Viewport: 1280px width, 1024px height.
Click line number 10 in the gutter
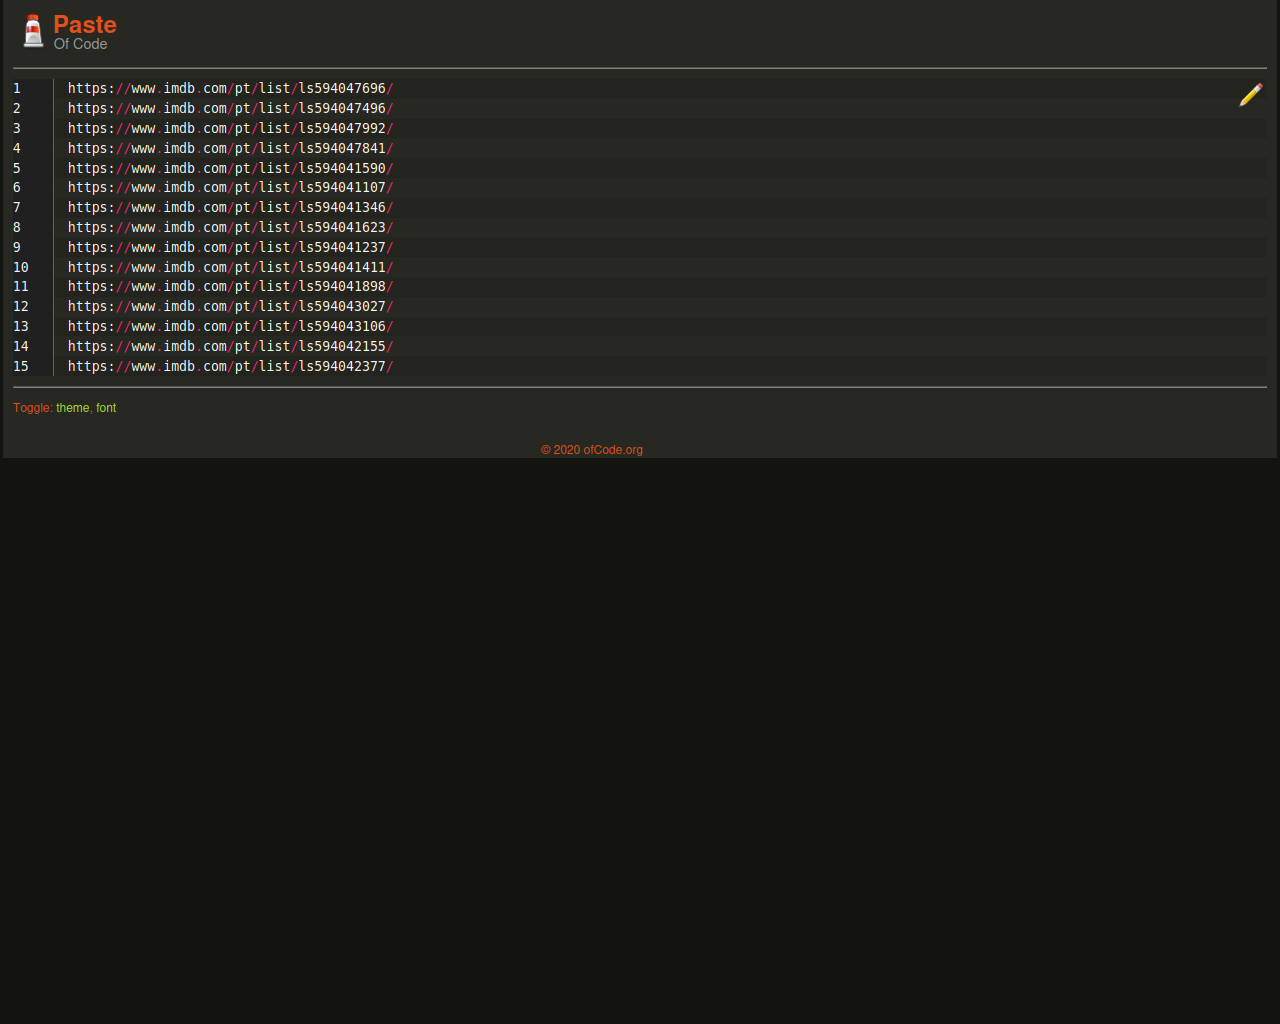pyautogui.click(x=21, y=268)
